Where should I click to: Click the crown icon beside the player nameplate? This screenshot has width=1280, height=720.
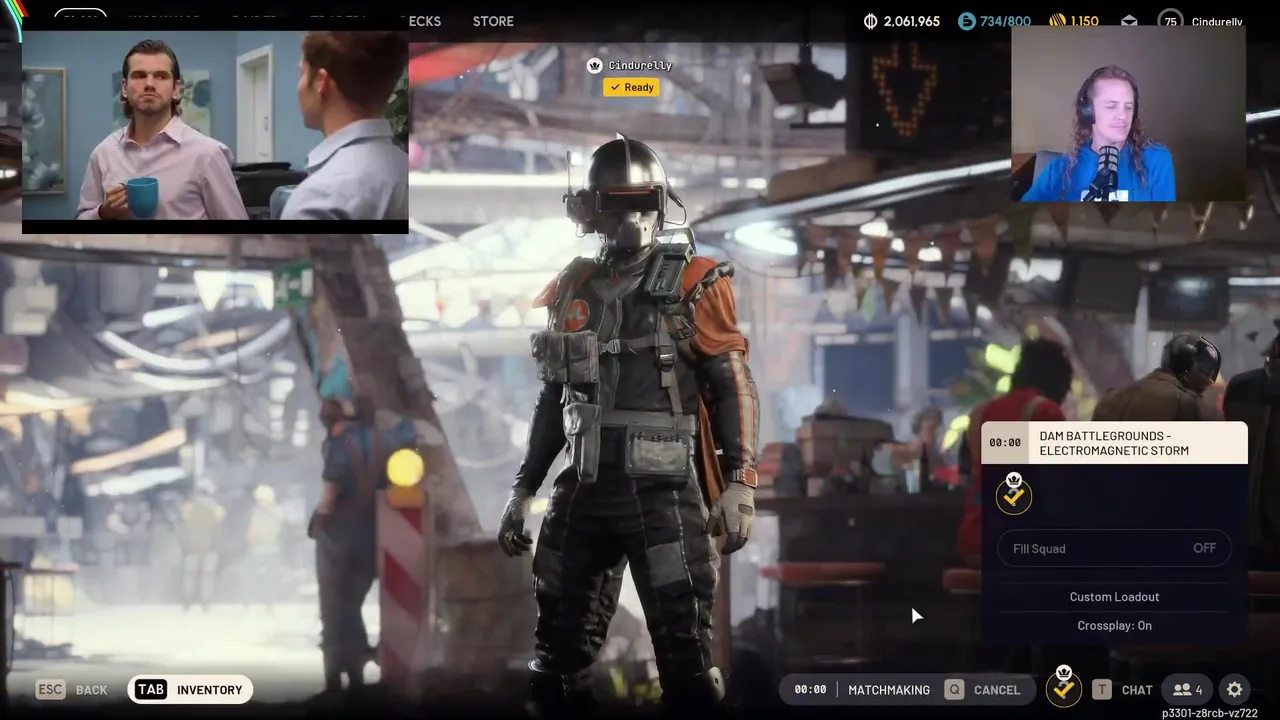(595, 65)
